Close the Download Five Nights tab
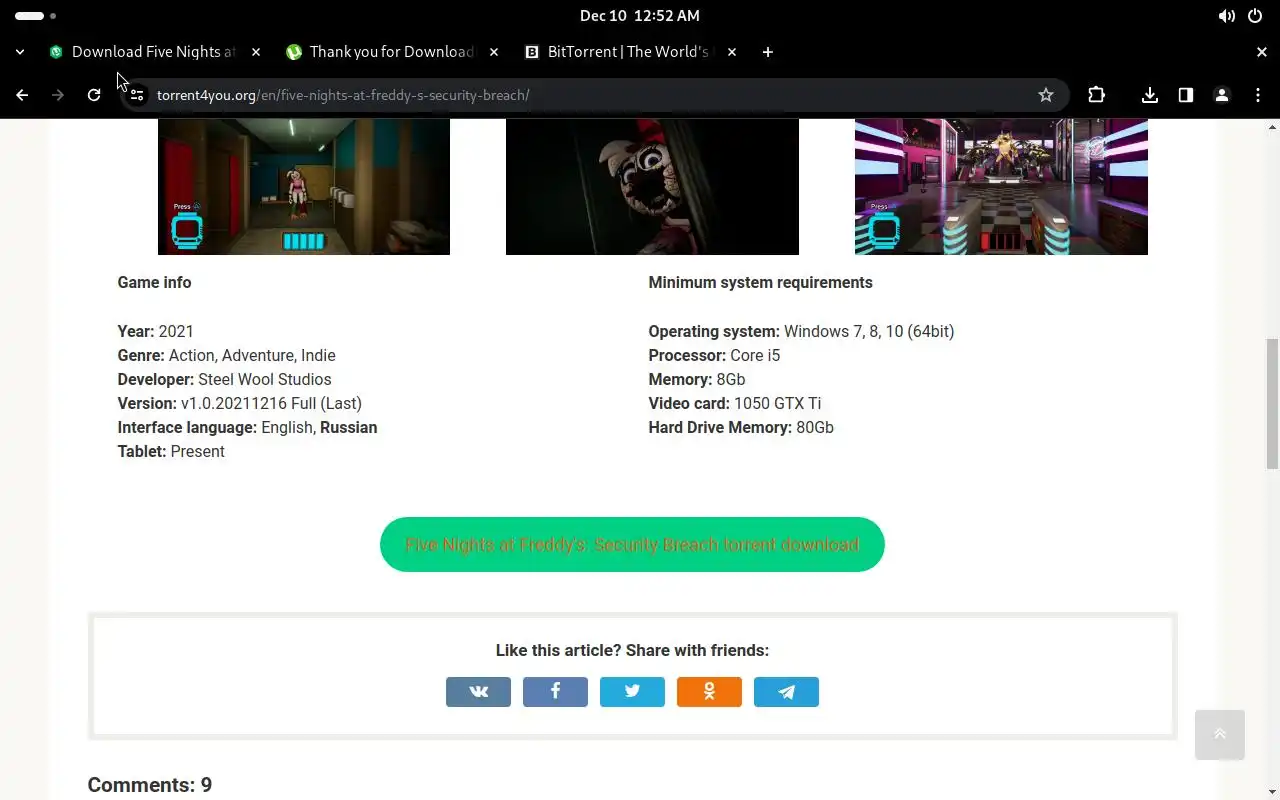The image size is (1280, 800). pyautogui.click(x=256, y=52)
